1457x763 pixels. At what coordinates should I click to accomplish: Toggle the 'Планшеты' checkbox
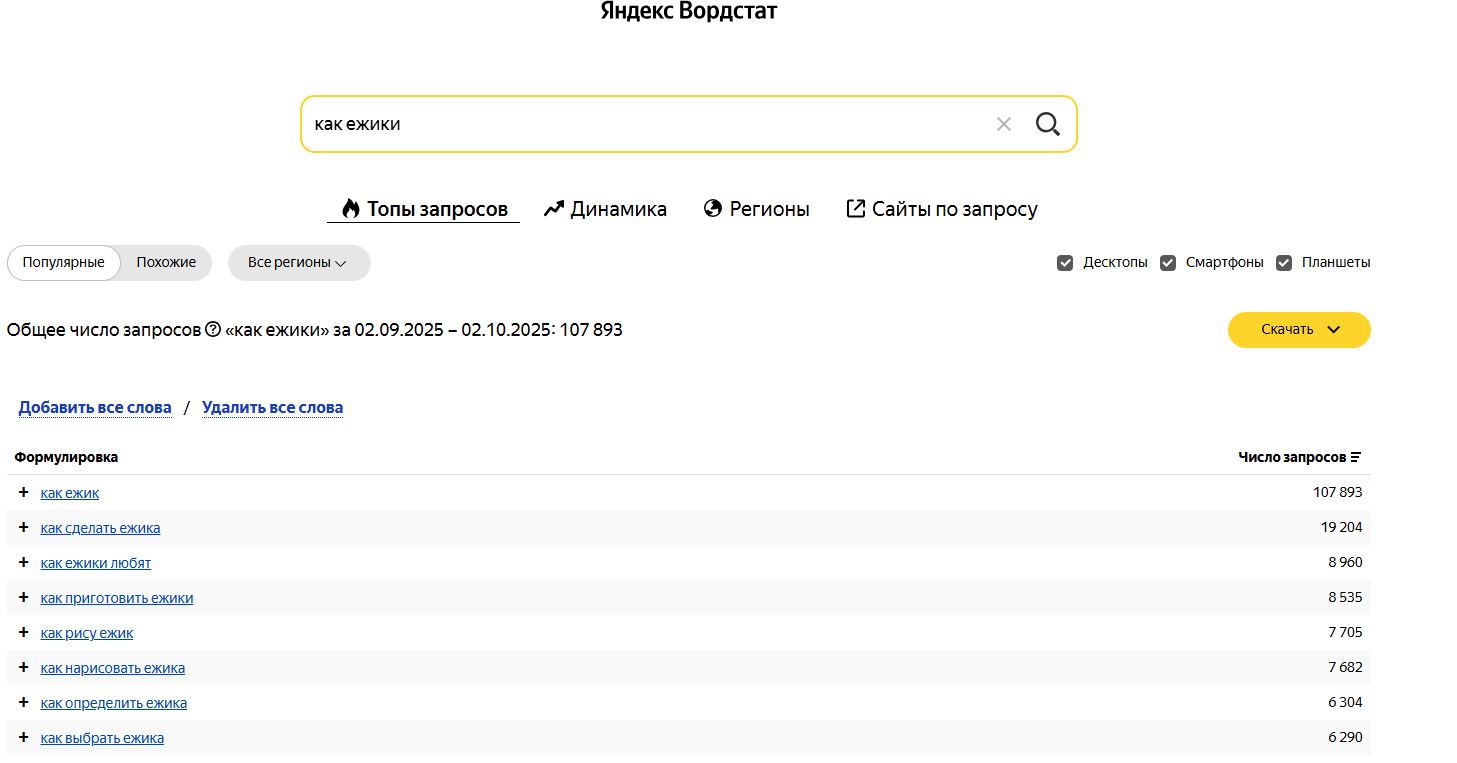[1284, 263]
